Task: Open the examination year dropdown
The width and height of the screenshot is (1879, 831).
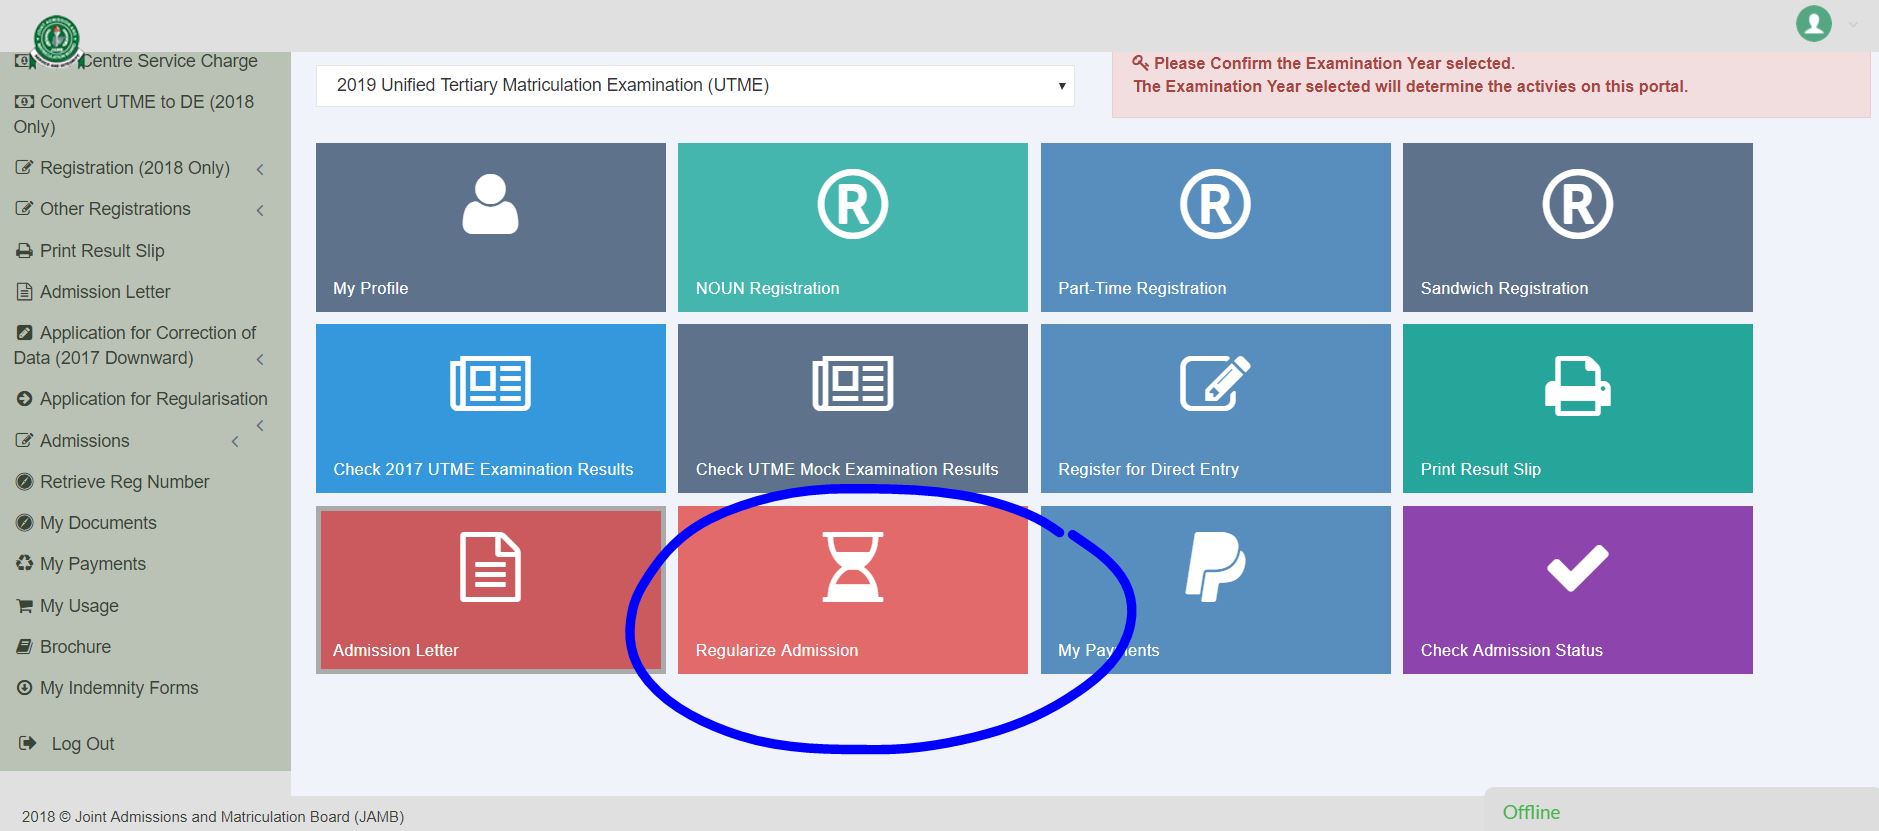Action: pyautogui.click(x=695, y=86)
